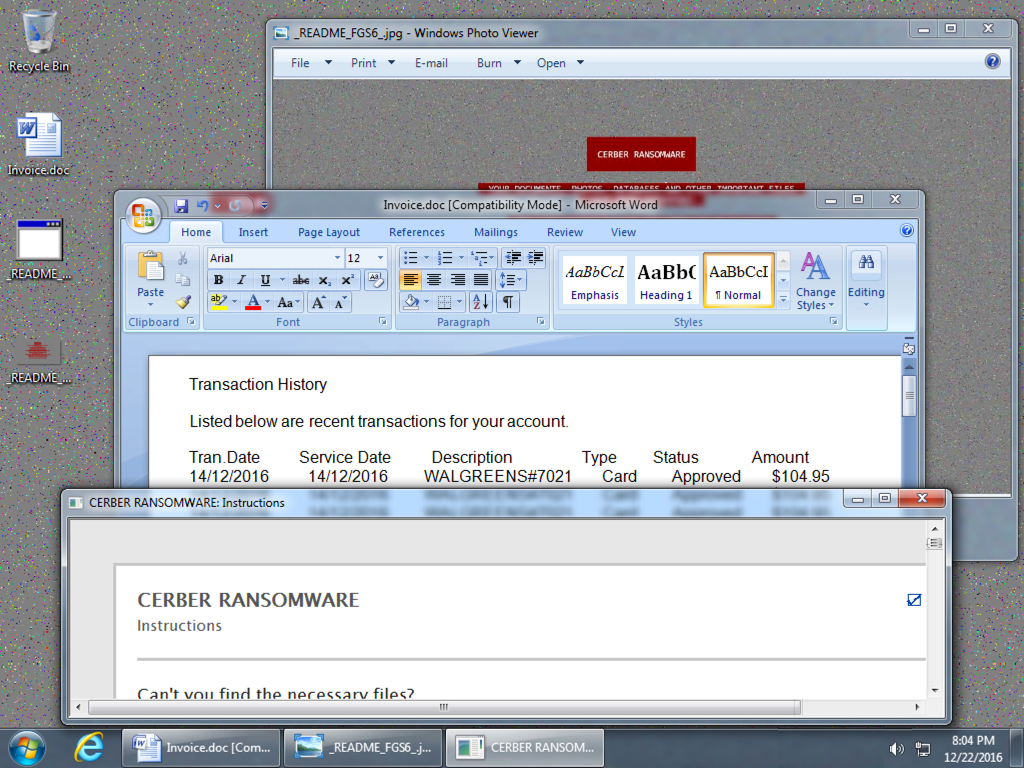
Task: Increase paragraph indent
Action: (536, 258)
